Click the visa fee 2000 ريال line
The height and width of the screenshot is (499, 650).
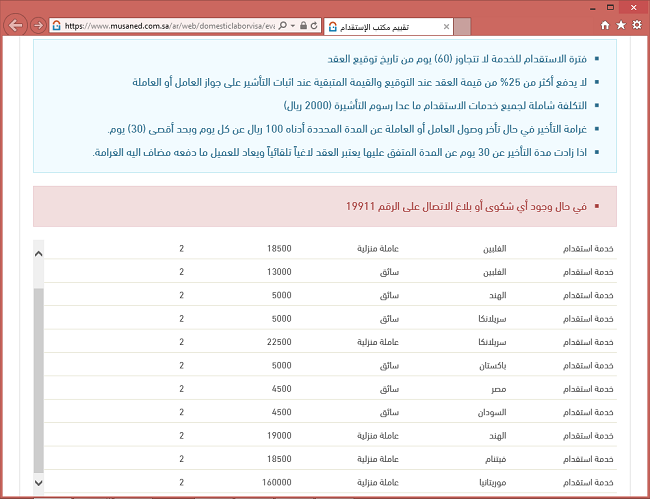tap(435, 105)
